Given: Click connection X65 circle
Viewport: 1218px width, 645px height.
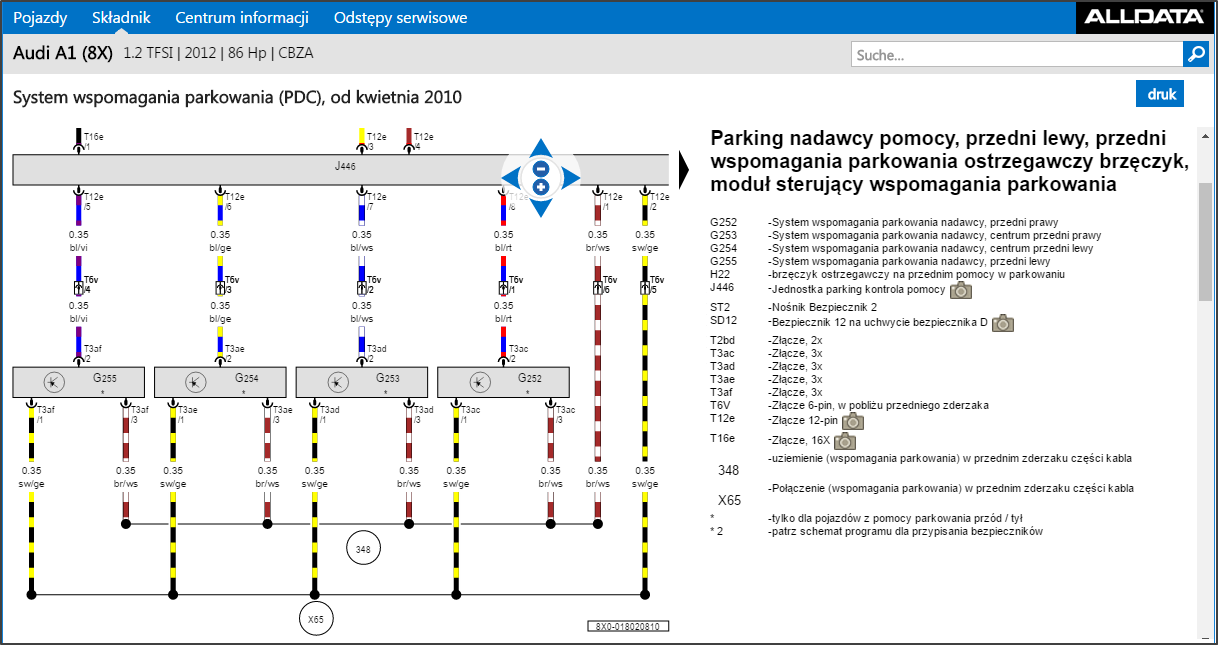Looking at the screenshot, I should 316,619.
